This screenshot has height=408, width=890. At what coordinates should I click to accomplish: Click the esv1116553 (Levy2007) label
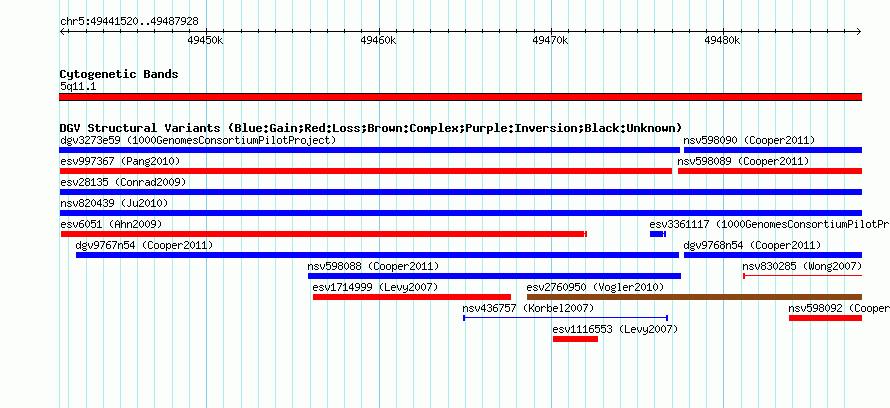point(615,329)
